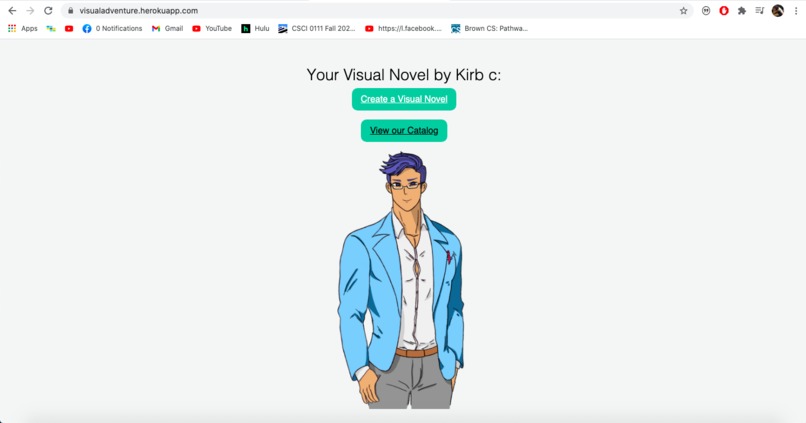Click the 'Your Visual Novel by Kirb c:' heading
Screen dimensions: 806x423
404,75
